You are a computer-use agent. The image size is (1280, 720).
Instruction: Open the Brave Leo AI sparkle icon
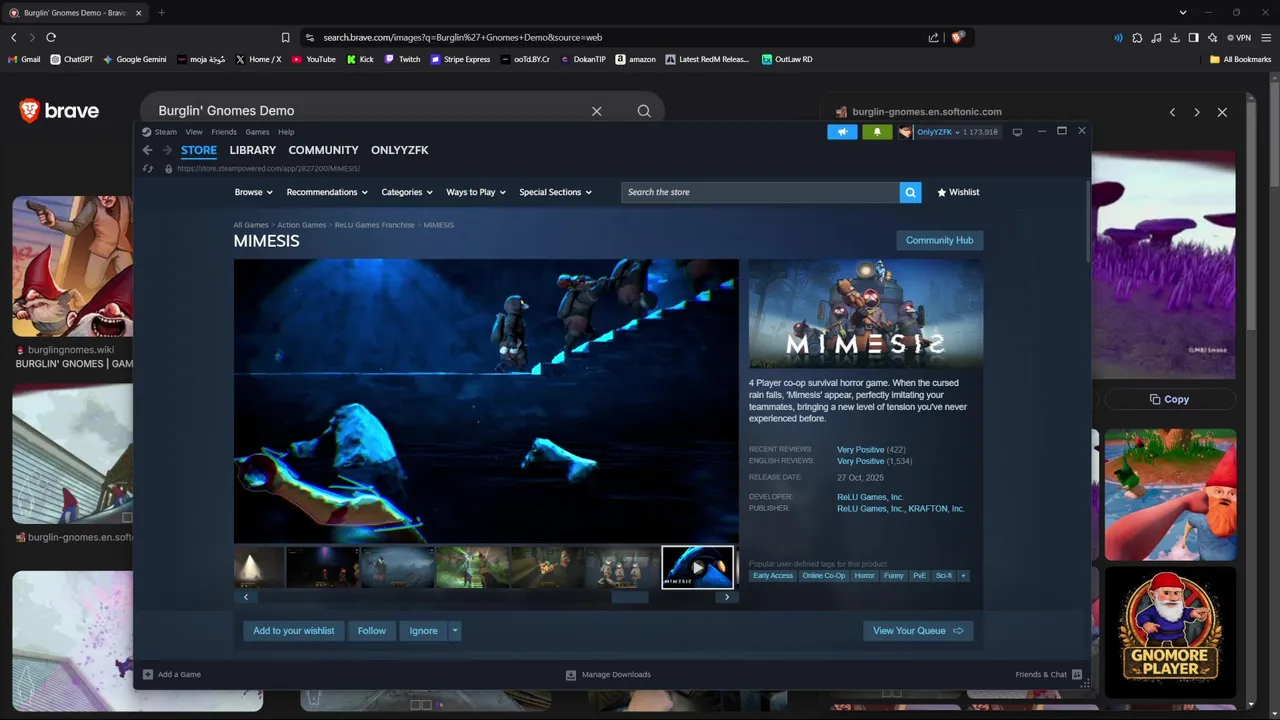[1212, 37]
